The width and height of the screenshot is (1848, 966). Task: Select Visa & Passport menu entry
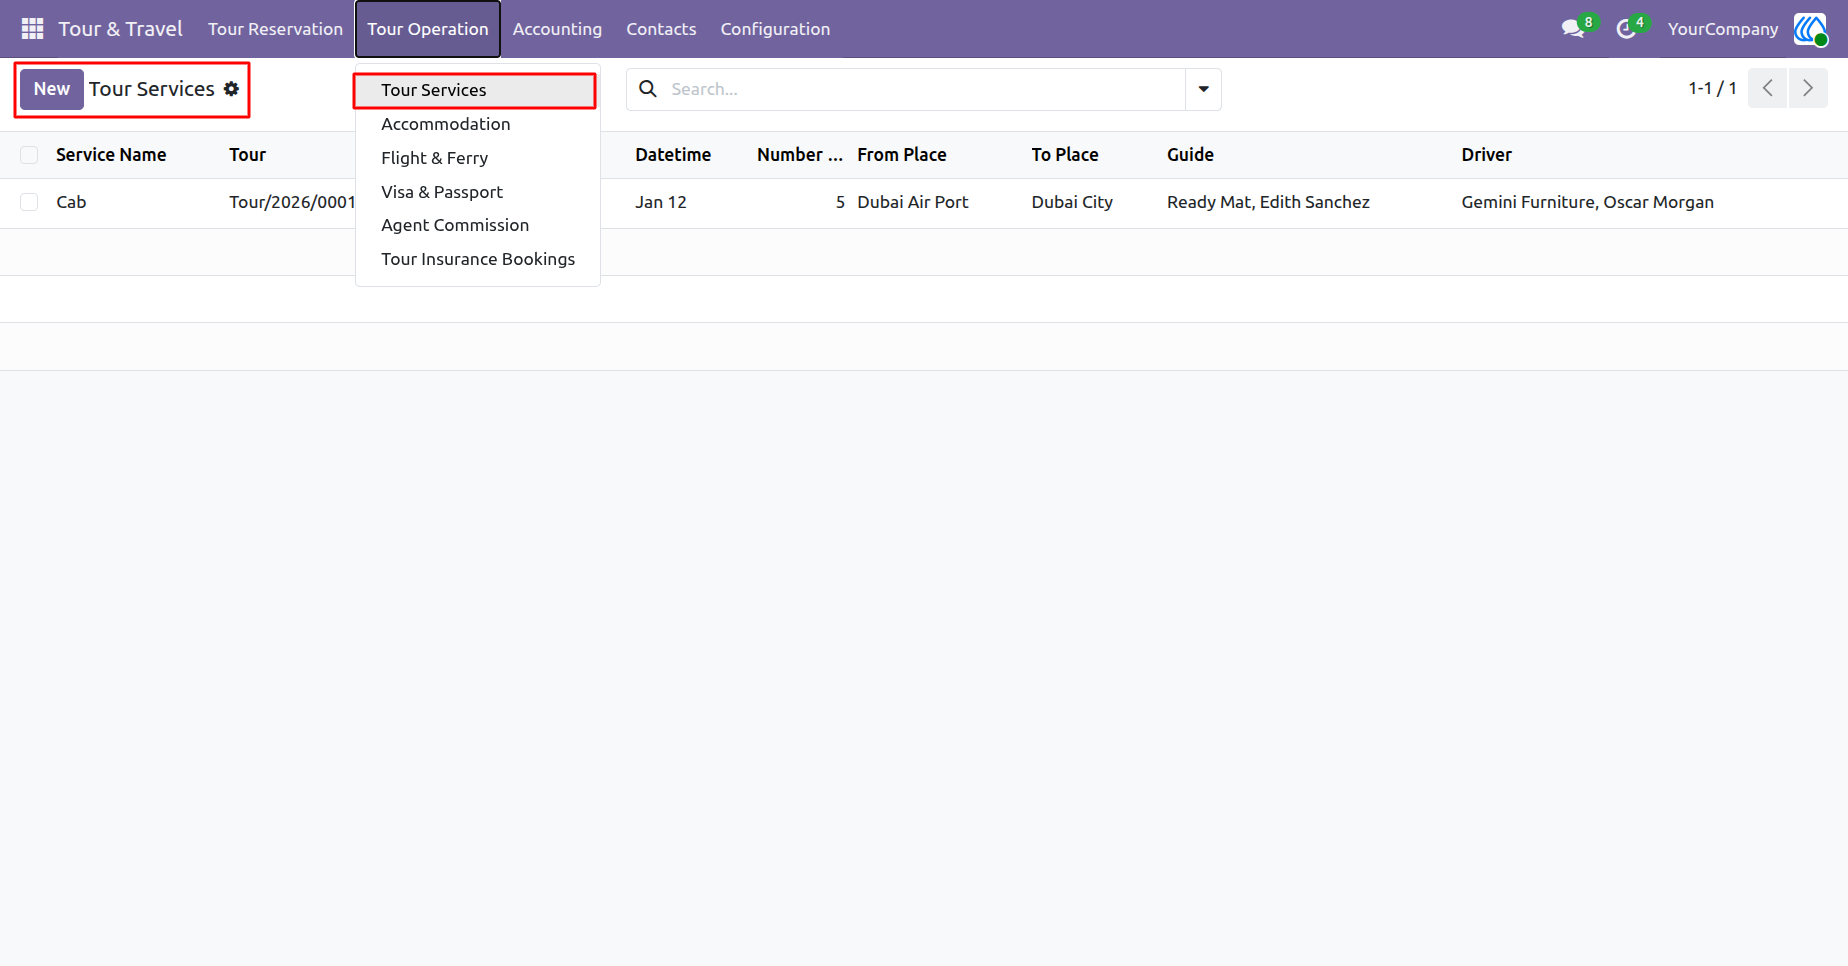(x=476, y=192)
